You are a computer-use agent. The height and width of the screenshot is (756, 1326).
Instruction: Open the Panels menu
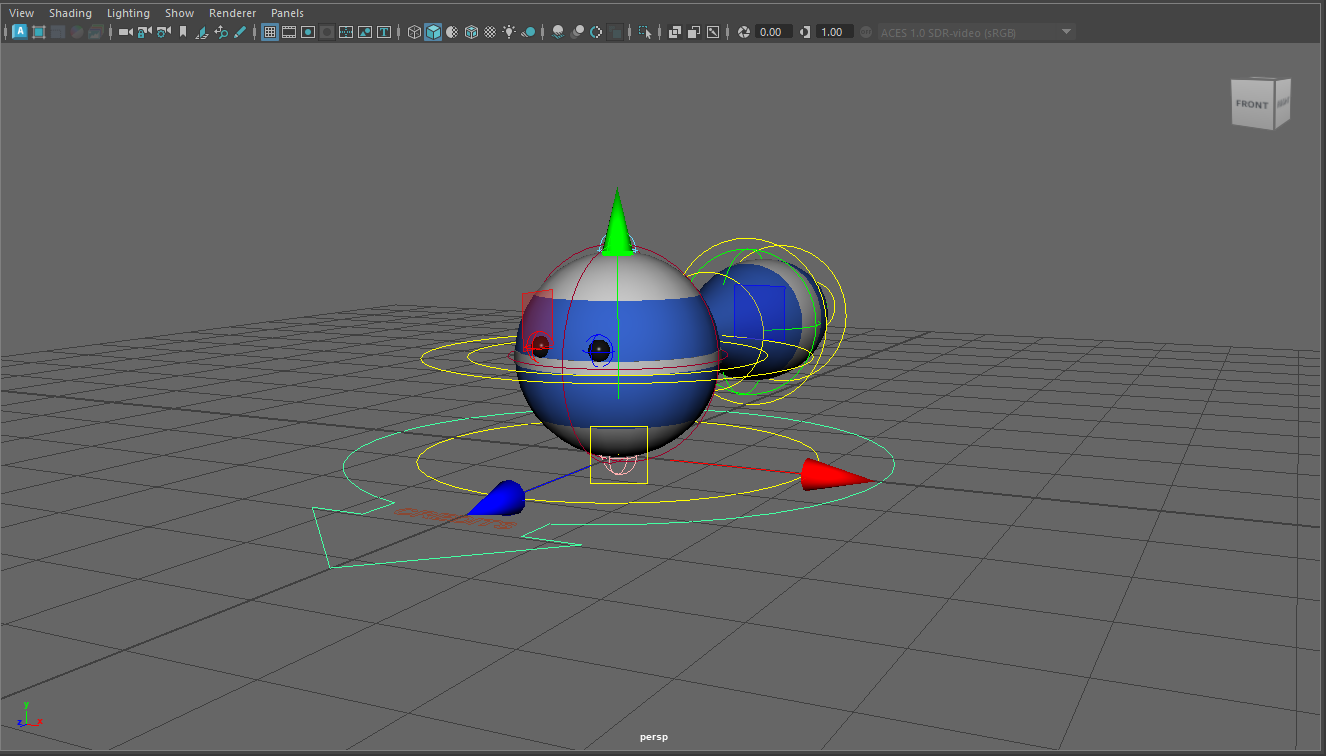287,13
